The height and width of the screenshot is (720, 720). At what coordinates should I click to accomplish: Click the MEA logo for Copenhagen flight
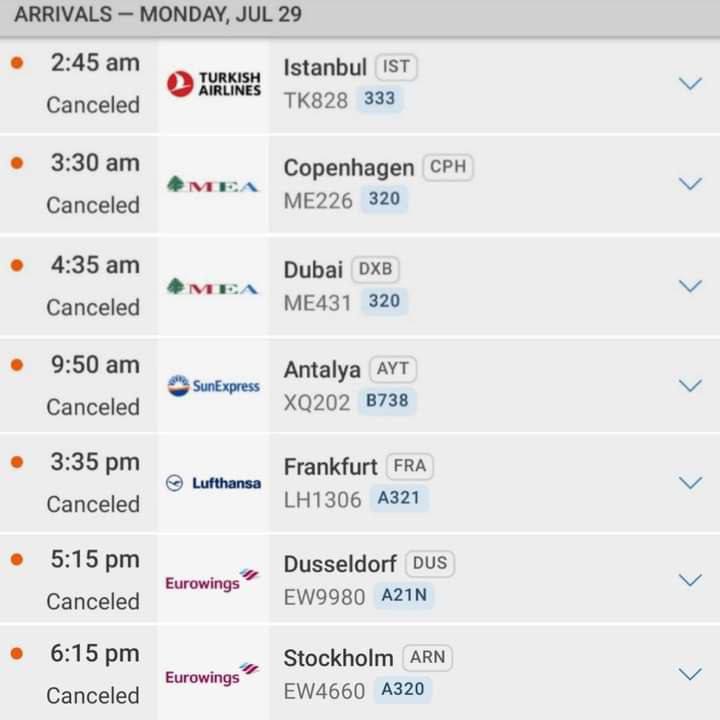[x=213, y=185]
